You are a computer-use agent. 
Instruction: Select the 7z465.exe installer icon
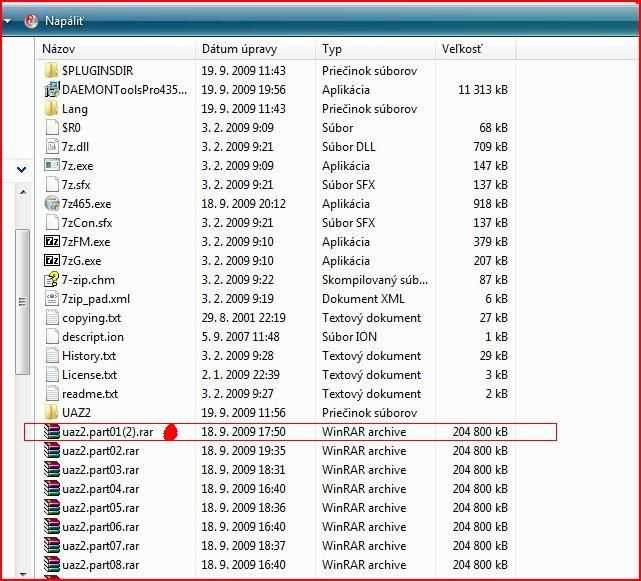point(52,204)
